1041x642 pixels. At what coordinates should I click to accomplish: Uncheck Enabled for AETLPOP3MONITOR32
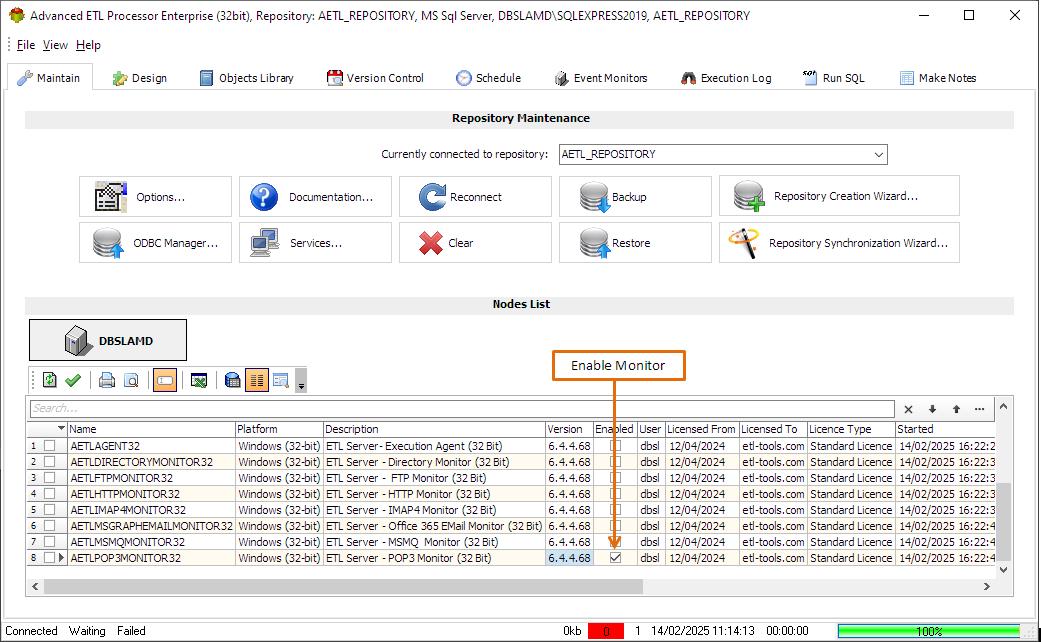(x=615, y=558)
